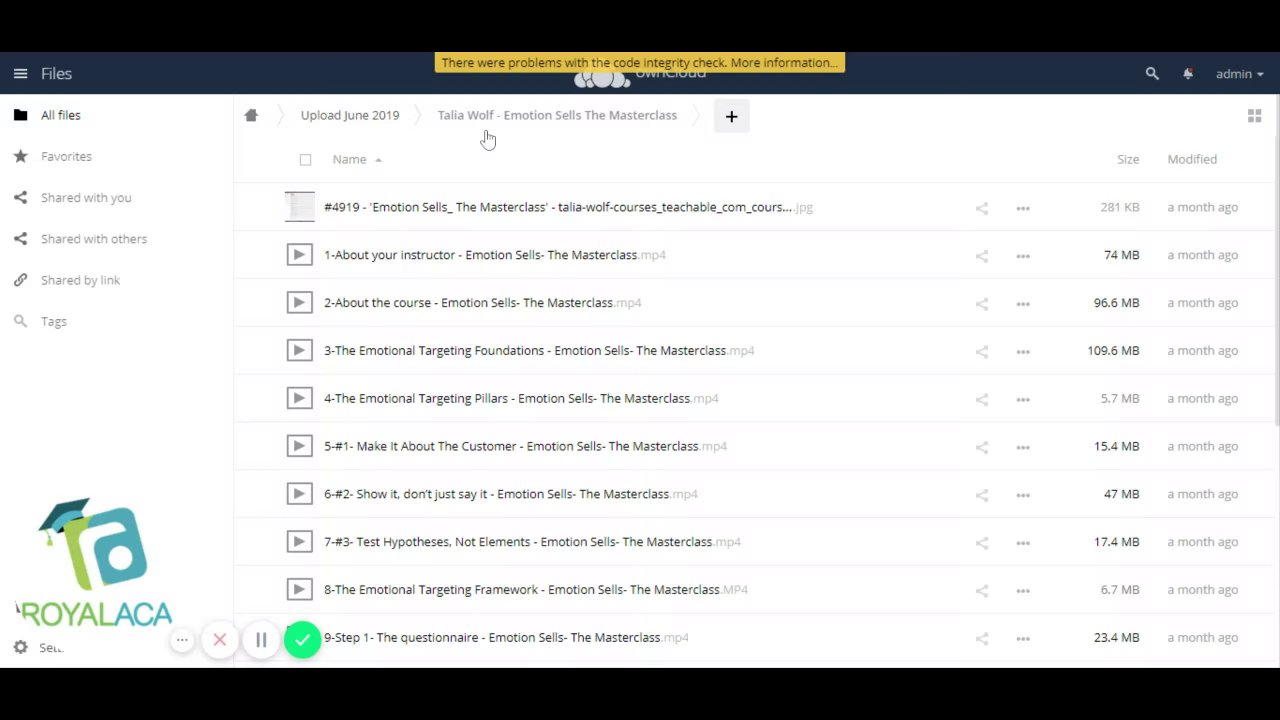
Task: Click video icon of 7-#3- Test Hypotheses
Action: [x=299, y=542]
